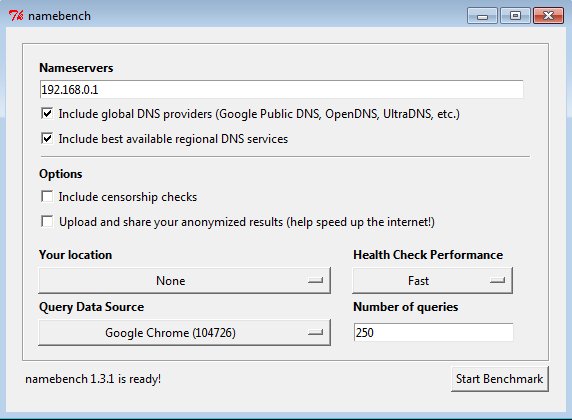Click the namebench Tk feather icon
This screenshot has width=572, height=420.
(16, 16)
